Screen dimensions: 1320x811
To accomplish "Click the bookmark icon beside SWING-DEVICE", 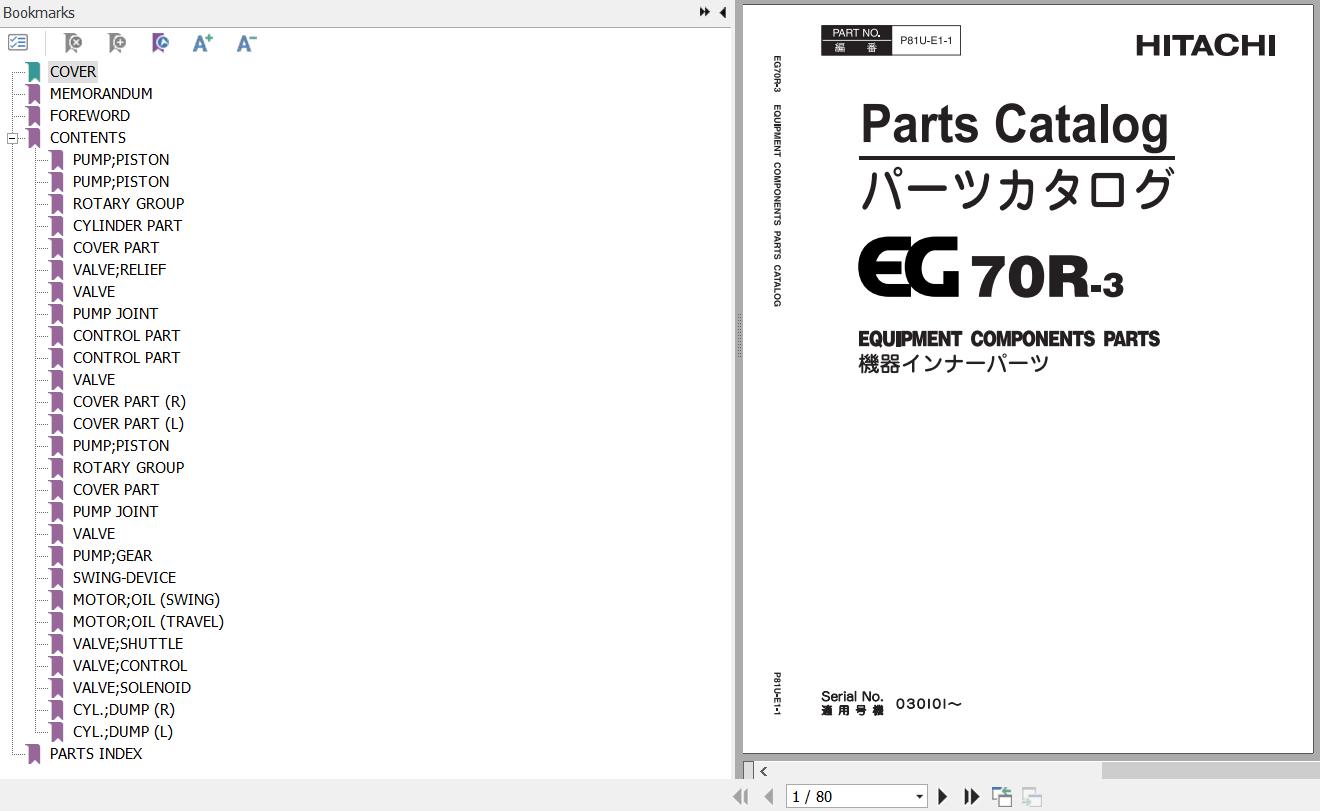I will tap(57, 578).
